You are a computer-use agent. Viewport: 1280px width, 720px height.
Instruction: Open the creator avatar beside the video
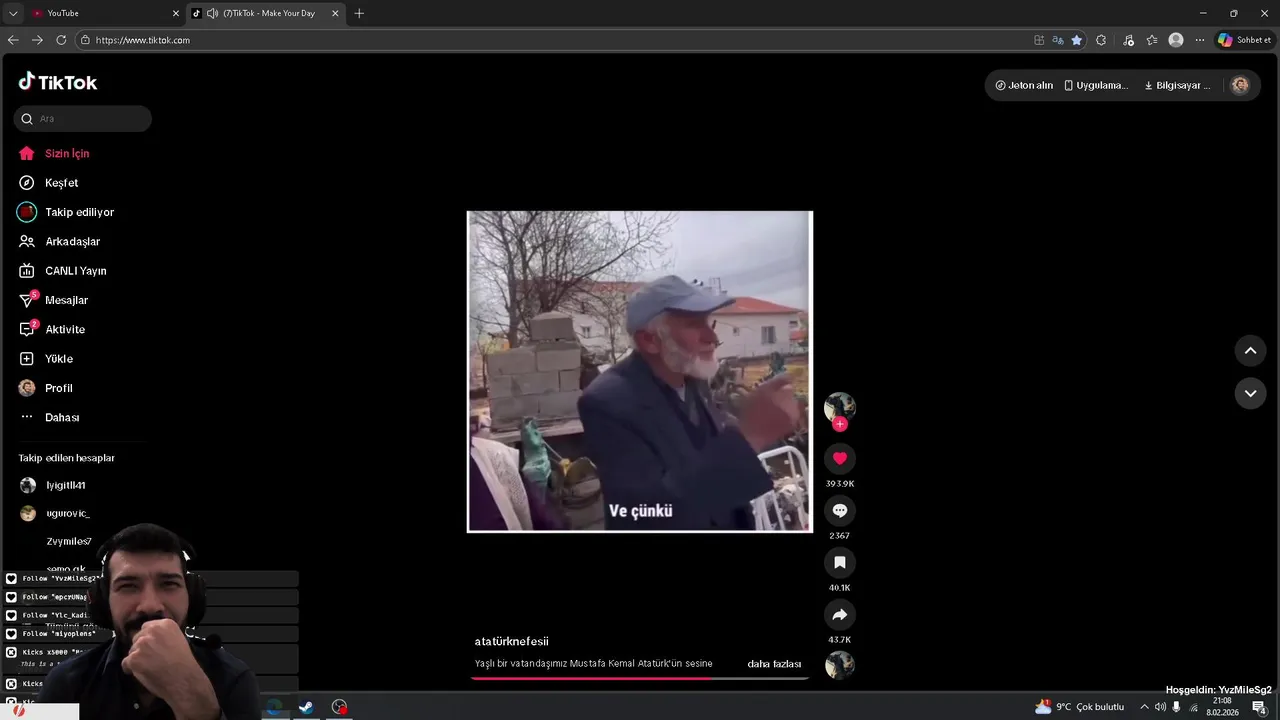pyautogui.click(x=840, y=406)
